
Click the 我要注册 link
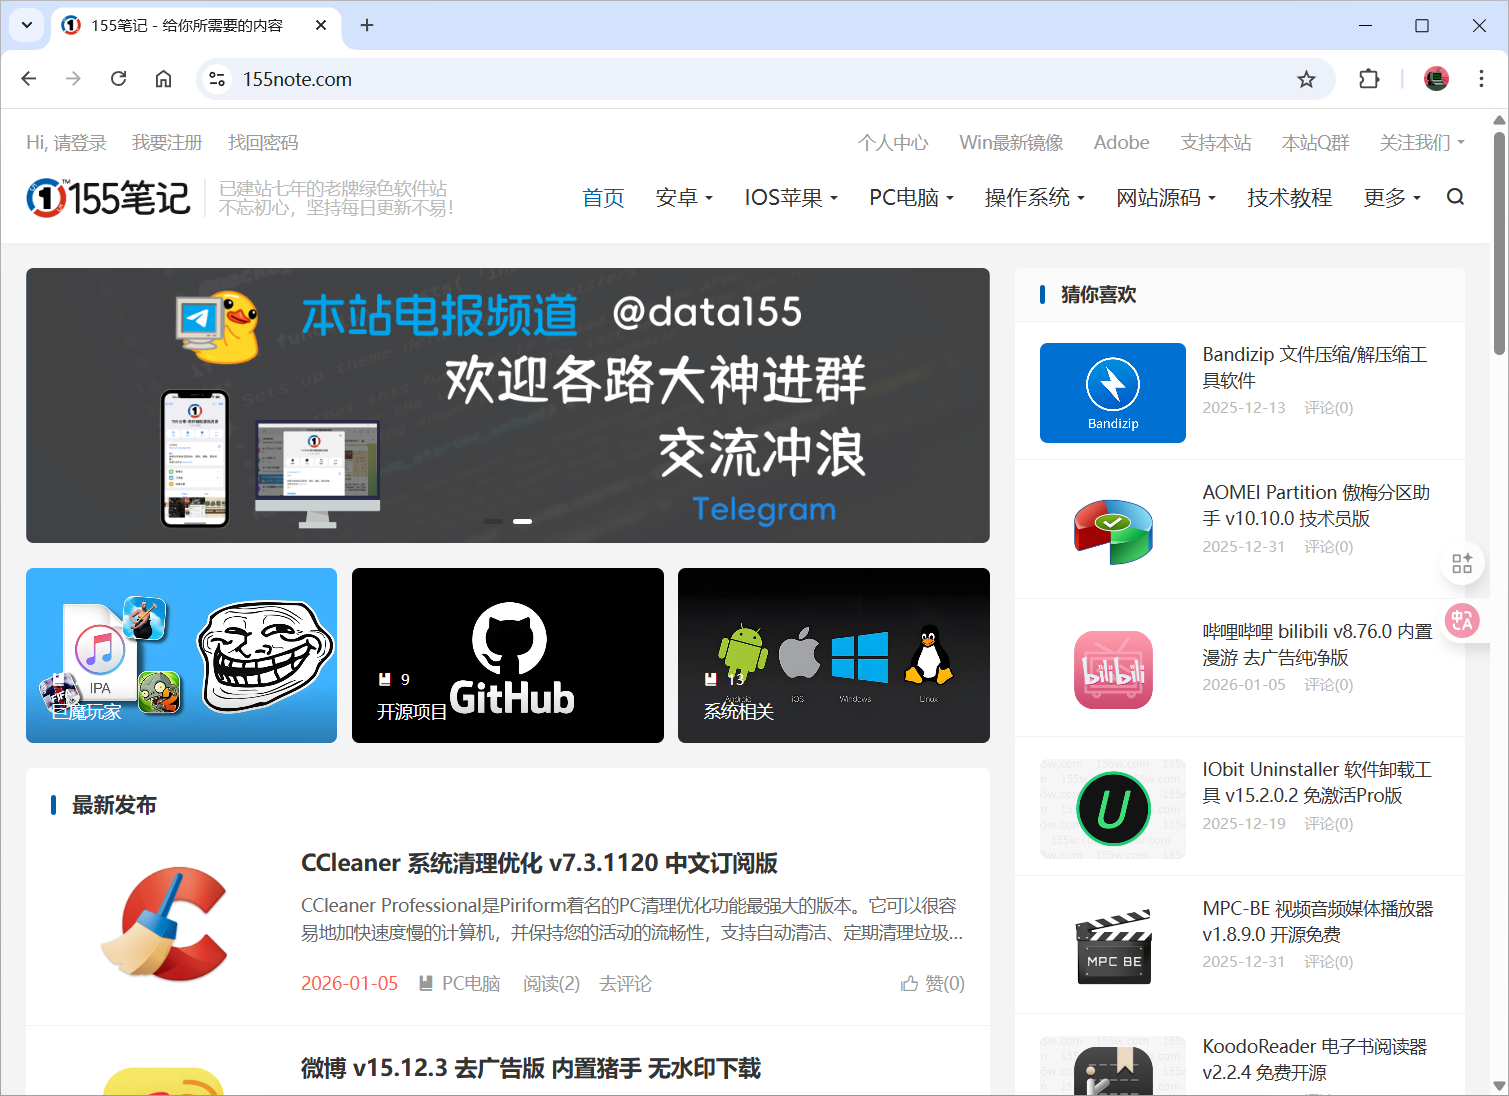click(167, 143)
